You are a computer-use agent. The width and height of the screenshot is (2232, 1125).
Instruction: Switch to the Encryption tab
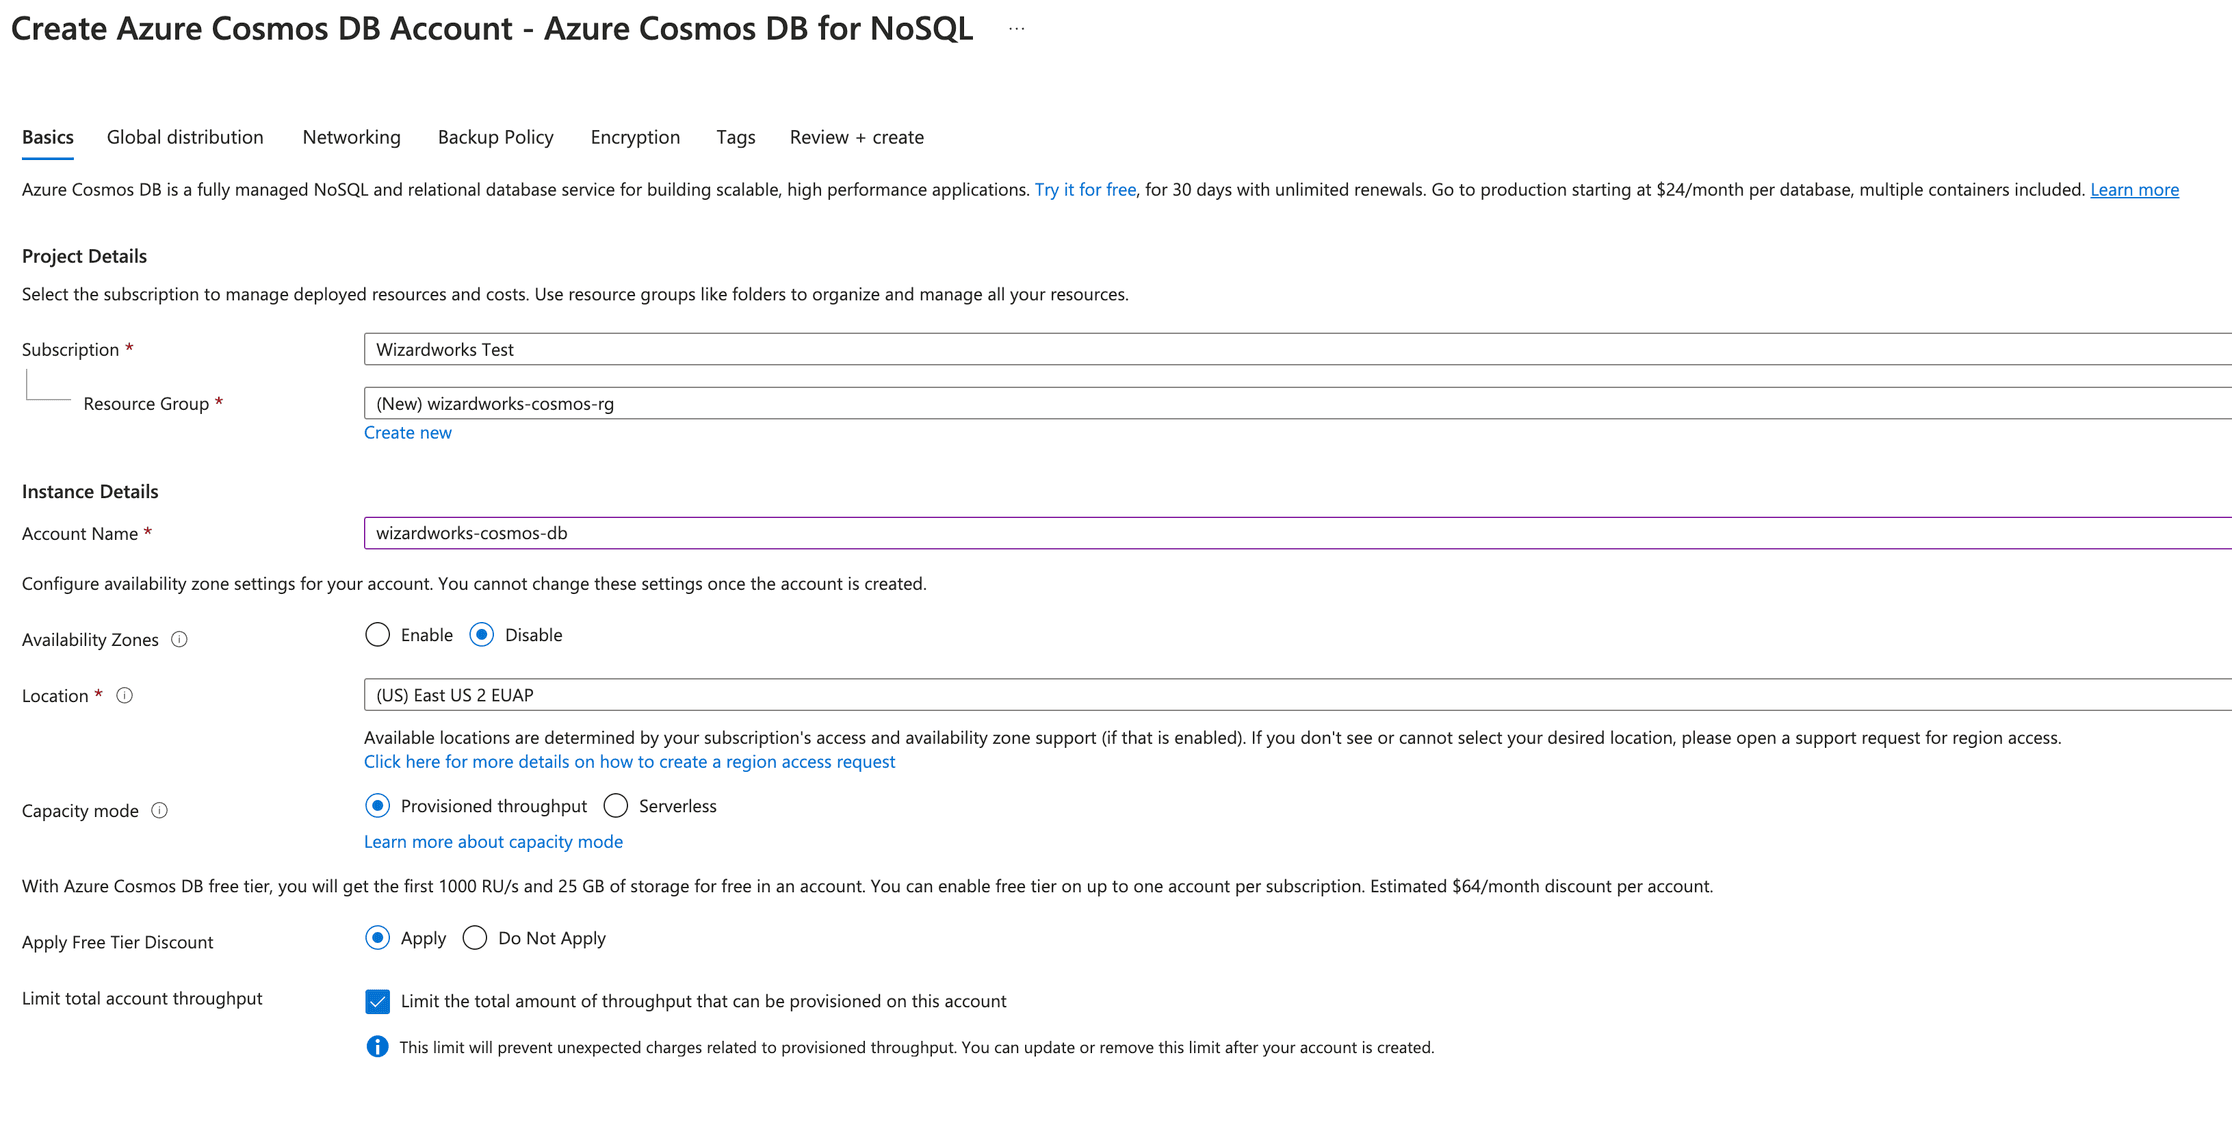(635, 137)
